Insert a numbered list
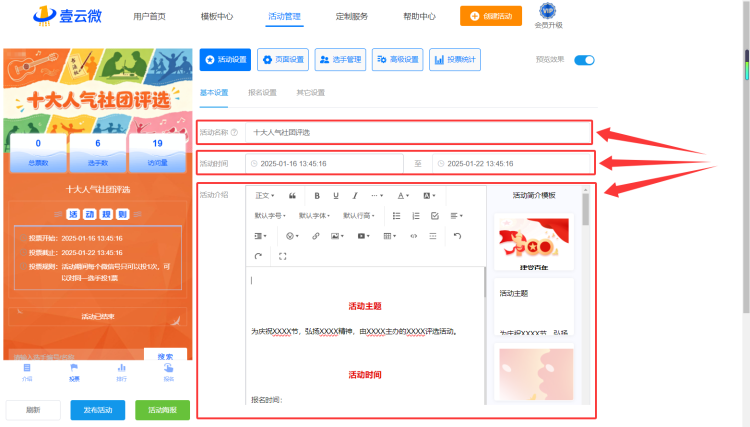Image resolution: width=750 pixels, height=427 pixels. [x=416, y=216]
